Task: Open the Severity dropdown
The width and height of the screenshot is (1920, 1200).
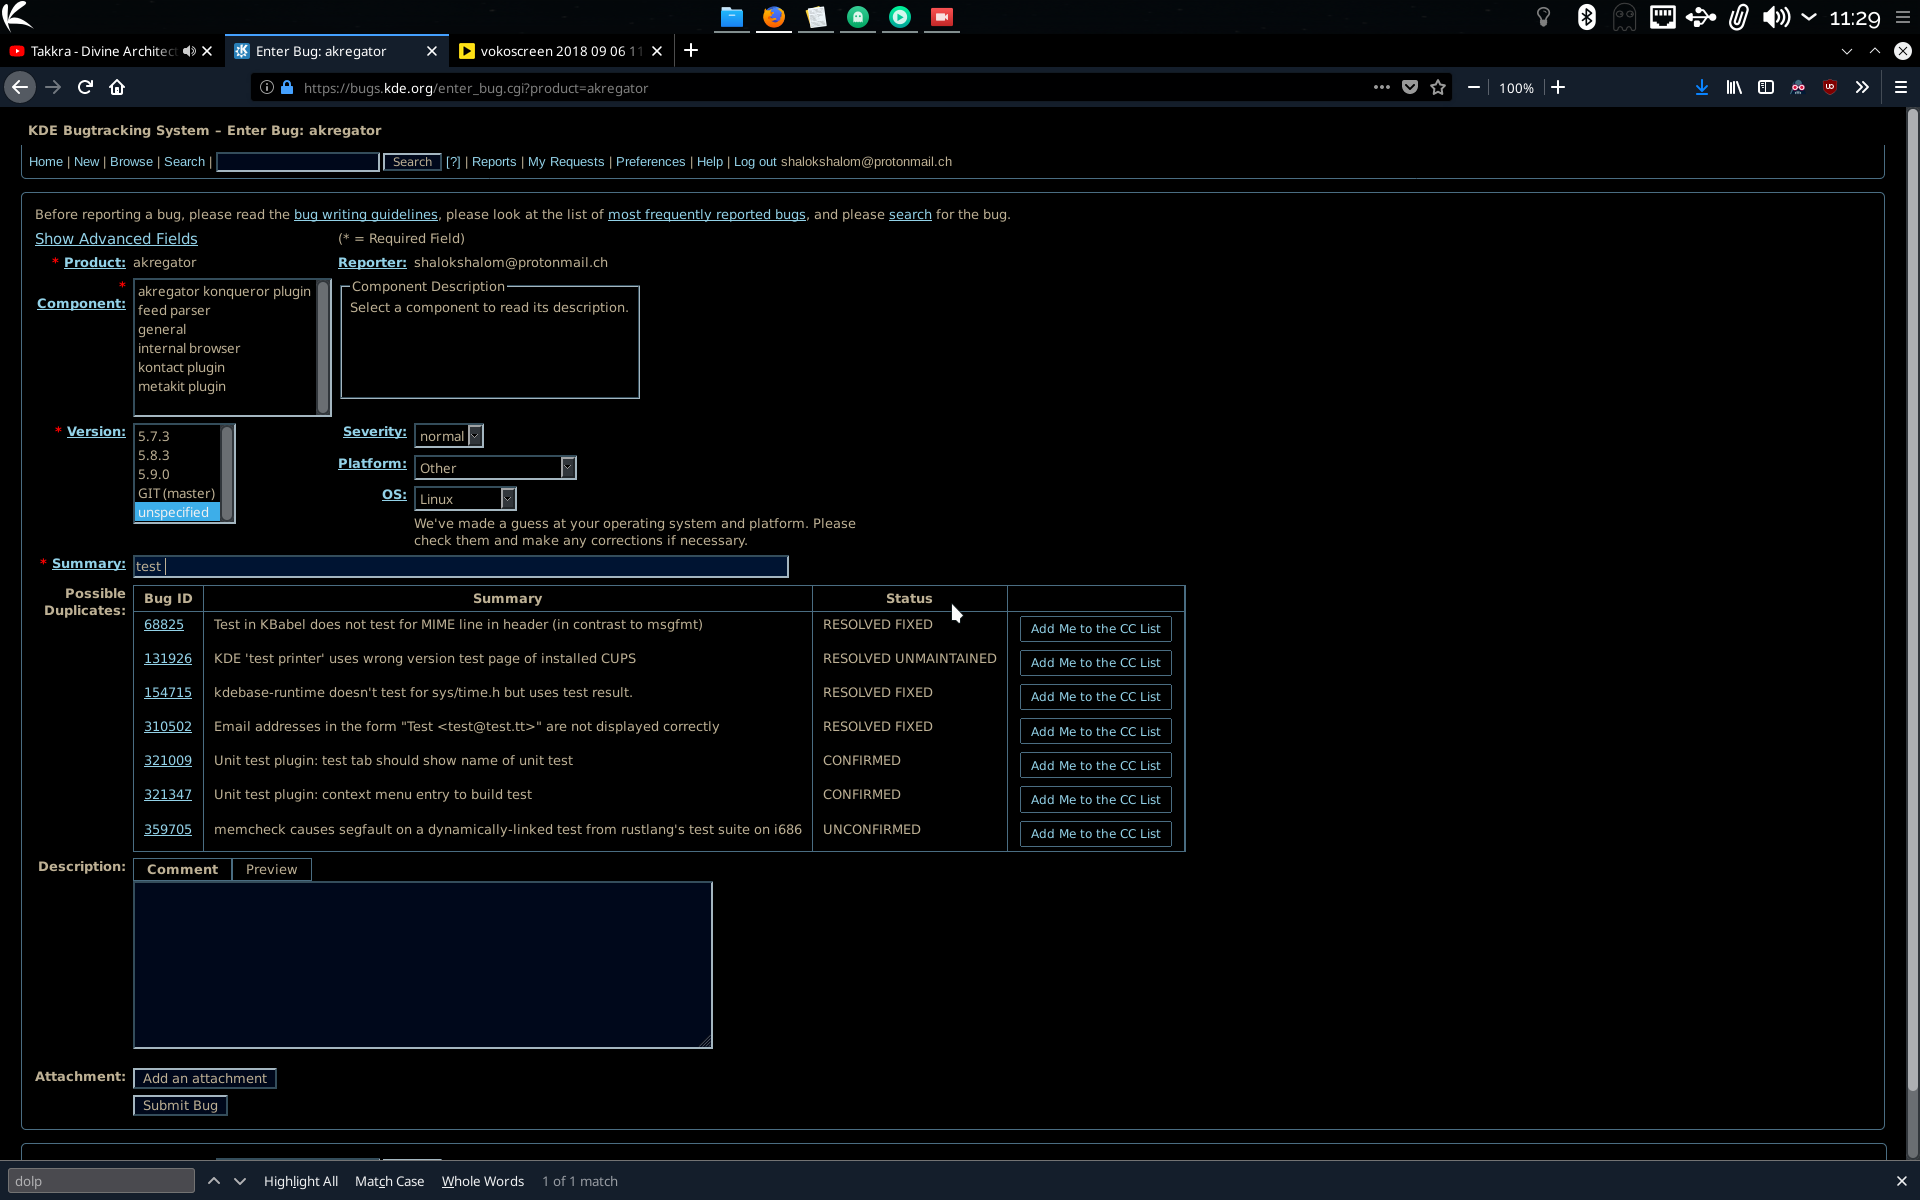Action: tap(449, 436)
